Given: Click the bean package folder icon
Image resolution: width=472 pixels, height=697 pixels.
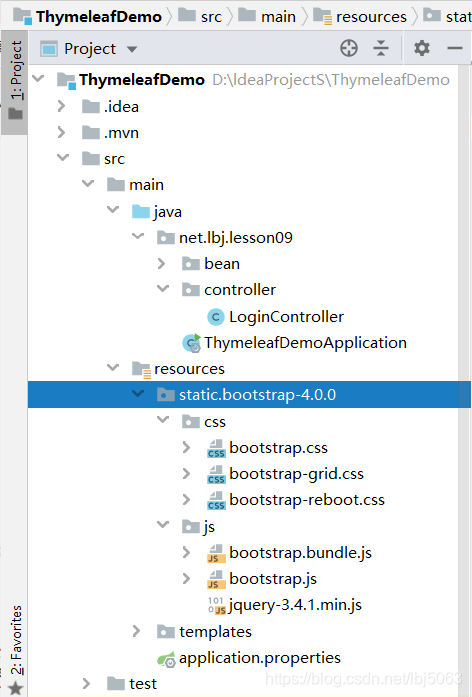Looking at the screenshot, I should click(191, 264).
